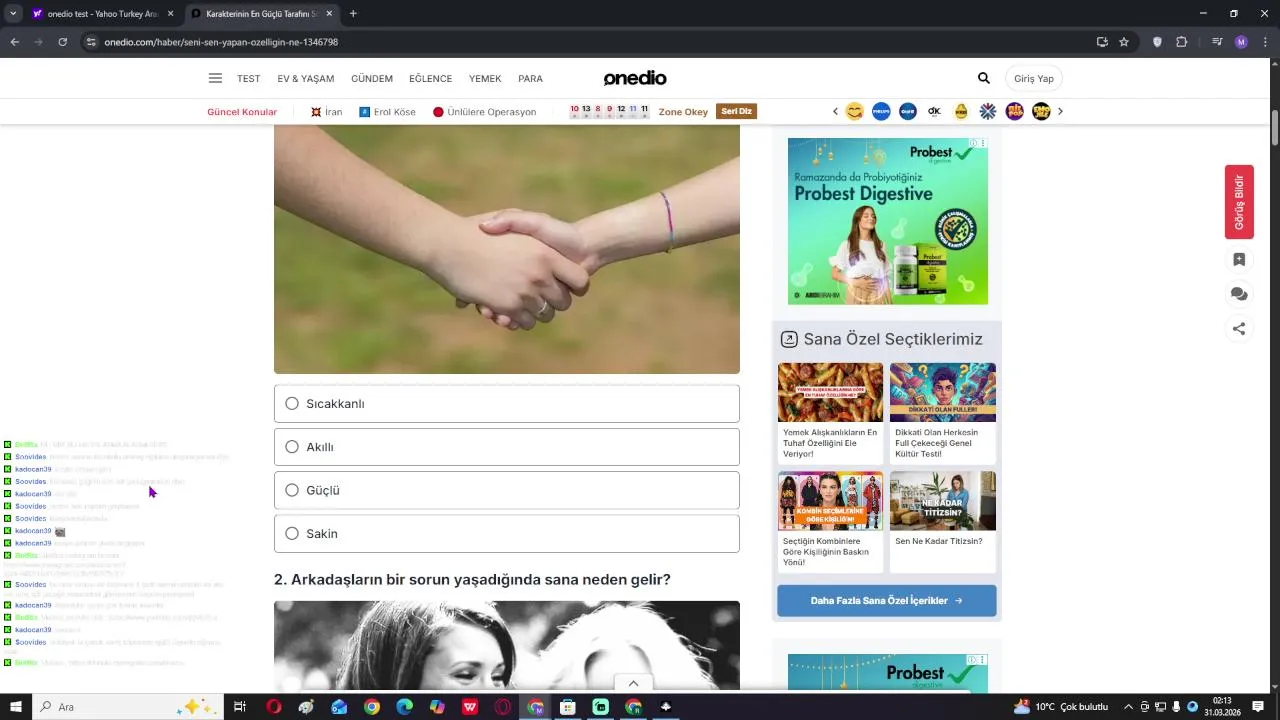Open Chrome extensions puzzle icon
The height and width of the screenshot is (720, 1280).
click(1182, 42)
